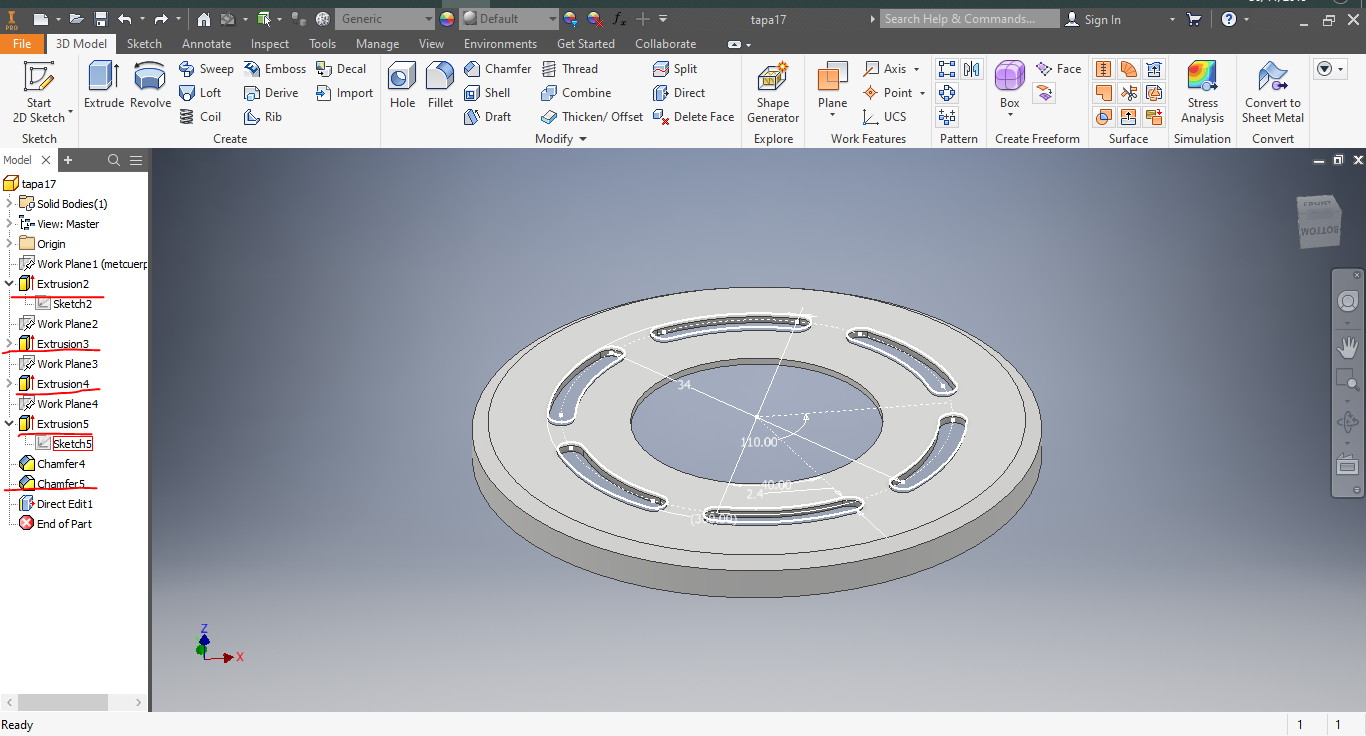Image resolution: width=1366 pixels, height=736 pixels.
Task: Click the Emboss tool
Action: tap(275, 69)
